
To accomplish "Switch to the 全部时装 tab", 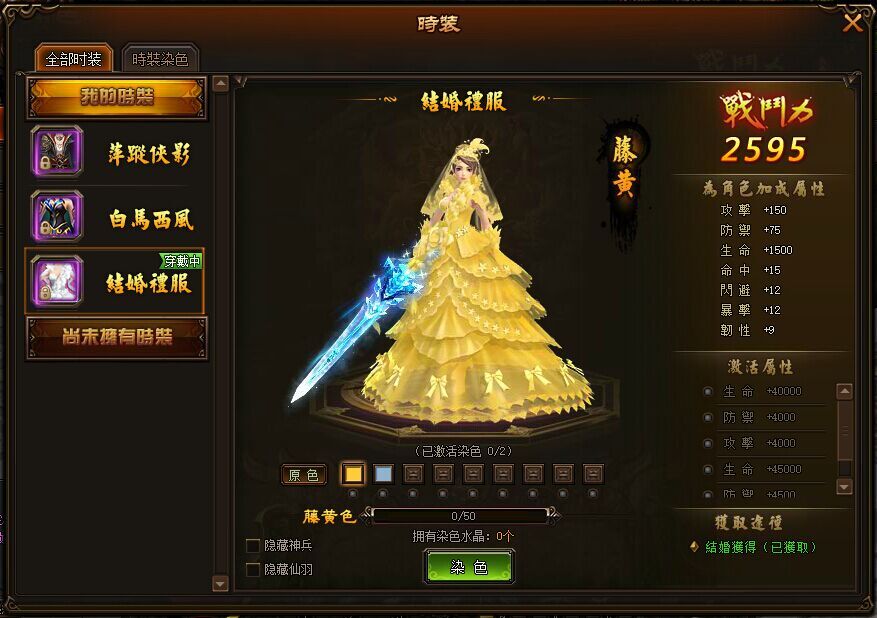I will (73, 59).
